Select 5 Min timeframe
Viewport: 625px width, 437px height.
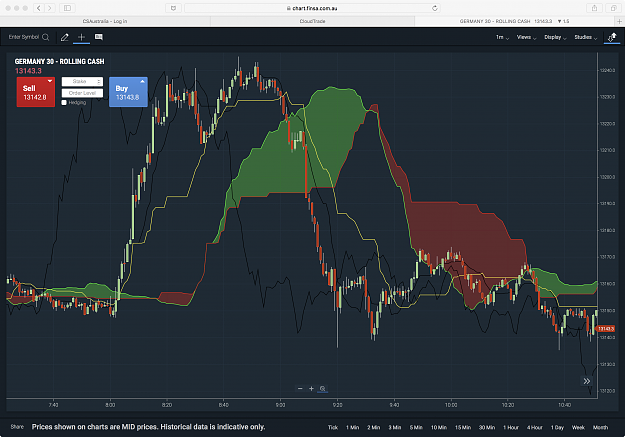pos(416,427)
